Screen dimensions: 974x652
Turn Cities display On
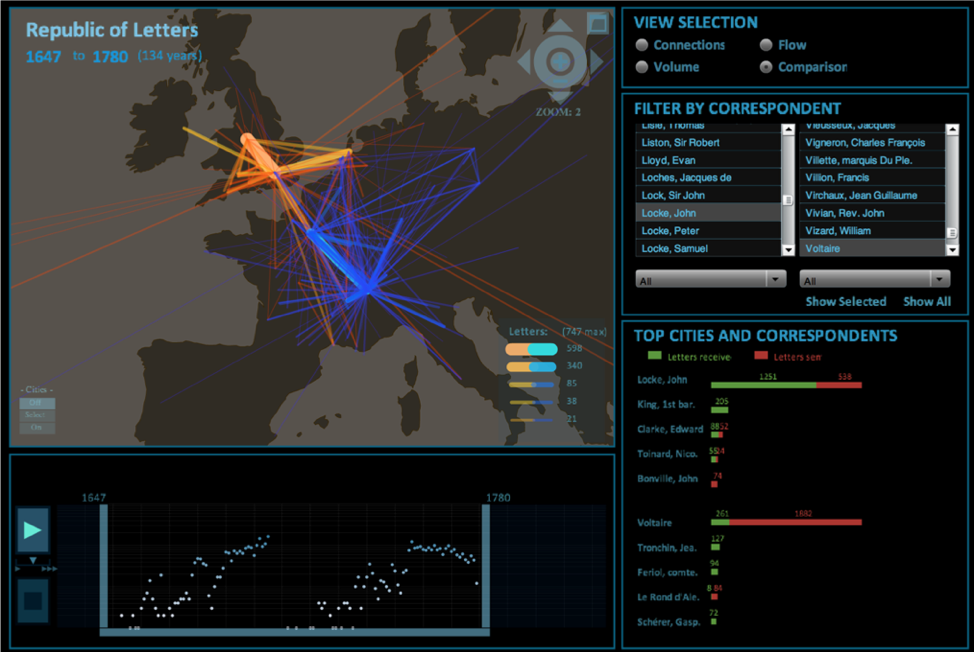coord(38,427)
